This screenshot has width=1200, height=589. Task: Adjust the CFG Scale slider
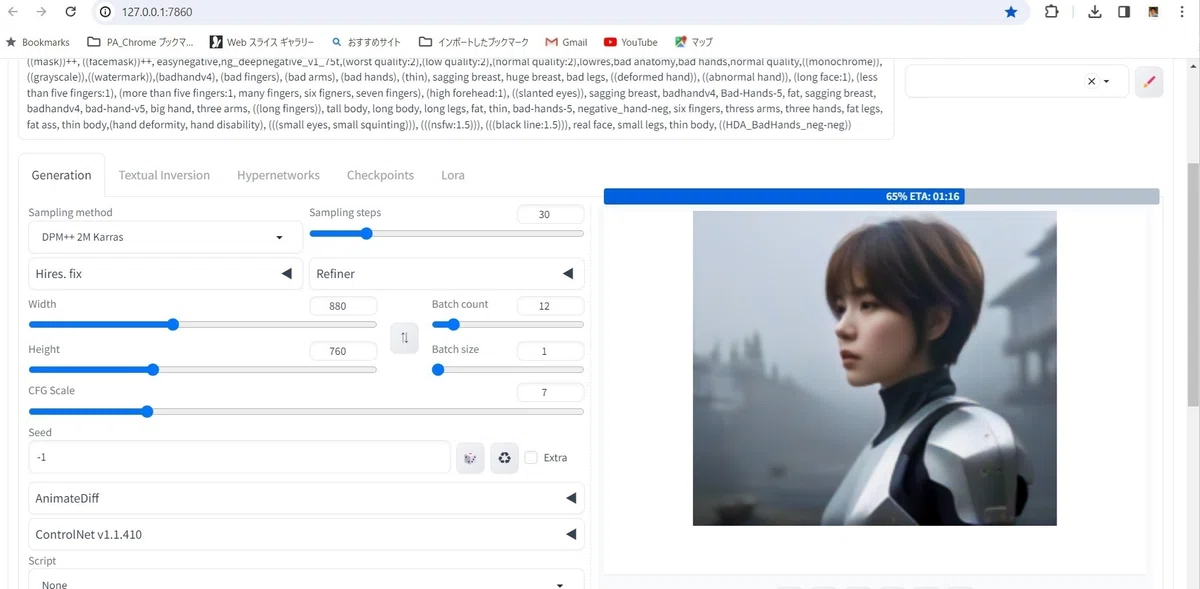(x=306, y=411)
